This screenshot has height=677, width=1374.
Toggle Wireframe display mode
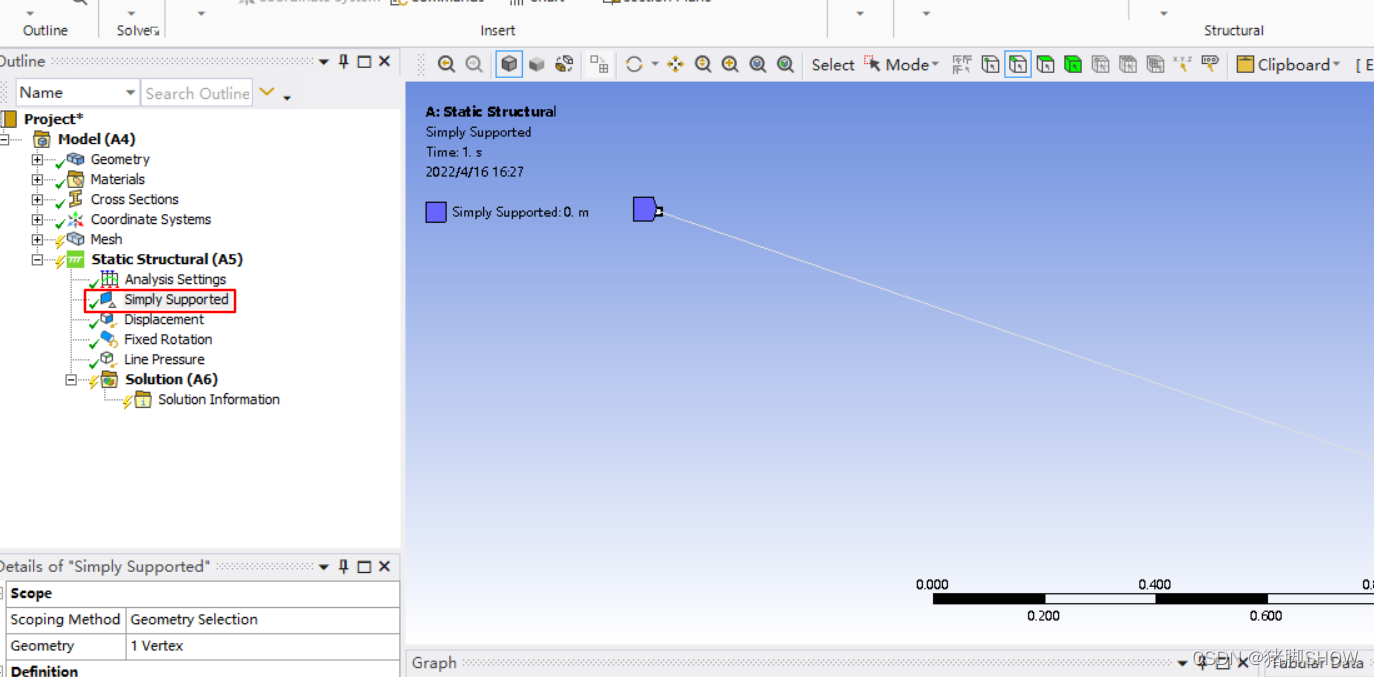564,65
